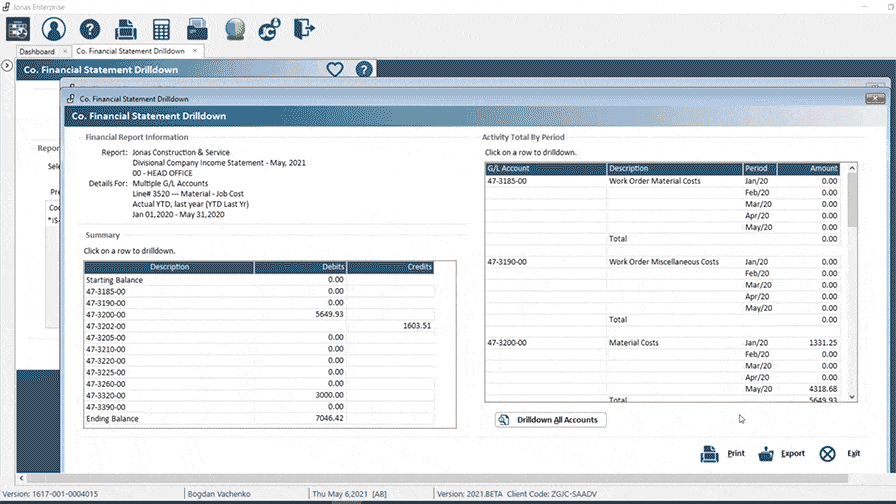Click the logout door icon
The height and width of the screenshot is (504, 896).
click(304, 29)
